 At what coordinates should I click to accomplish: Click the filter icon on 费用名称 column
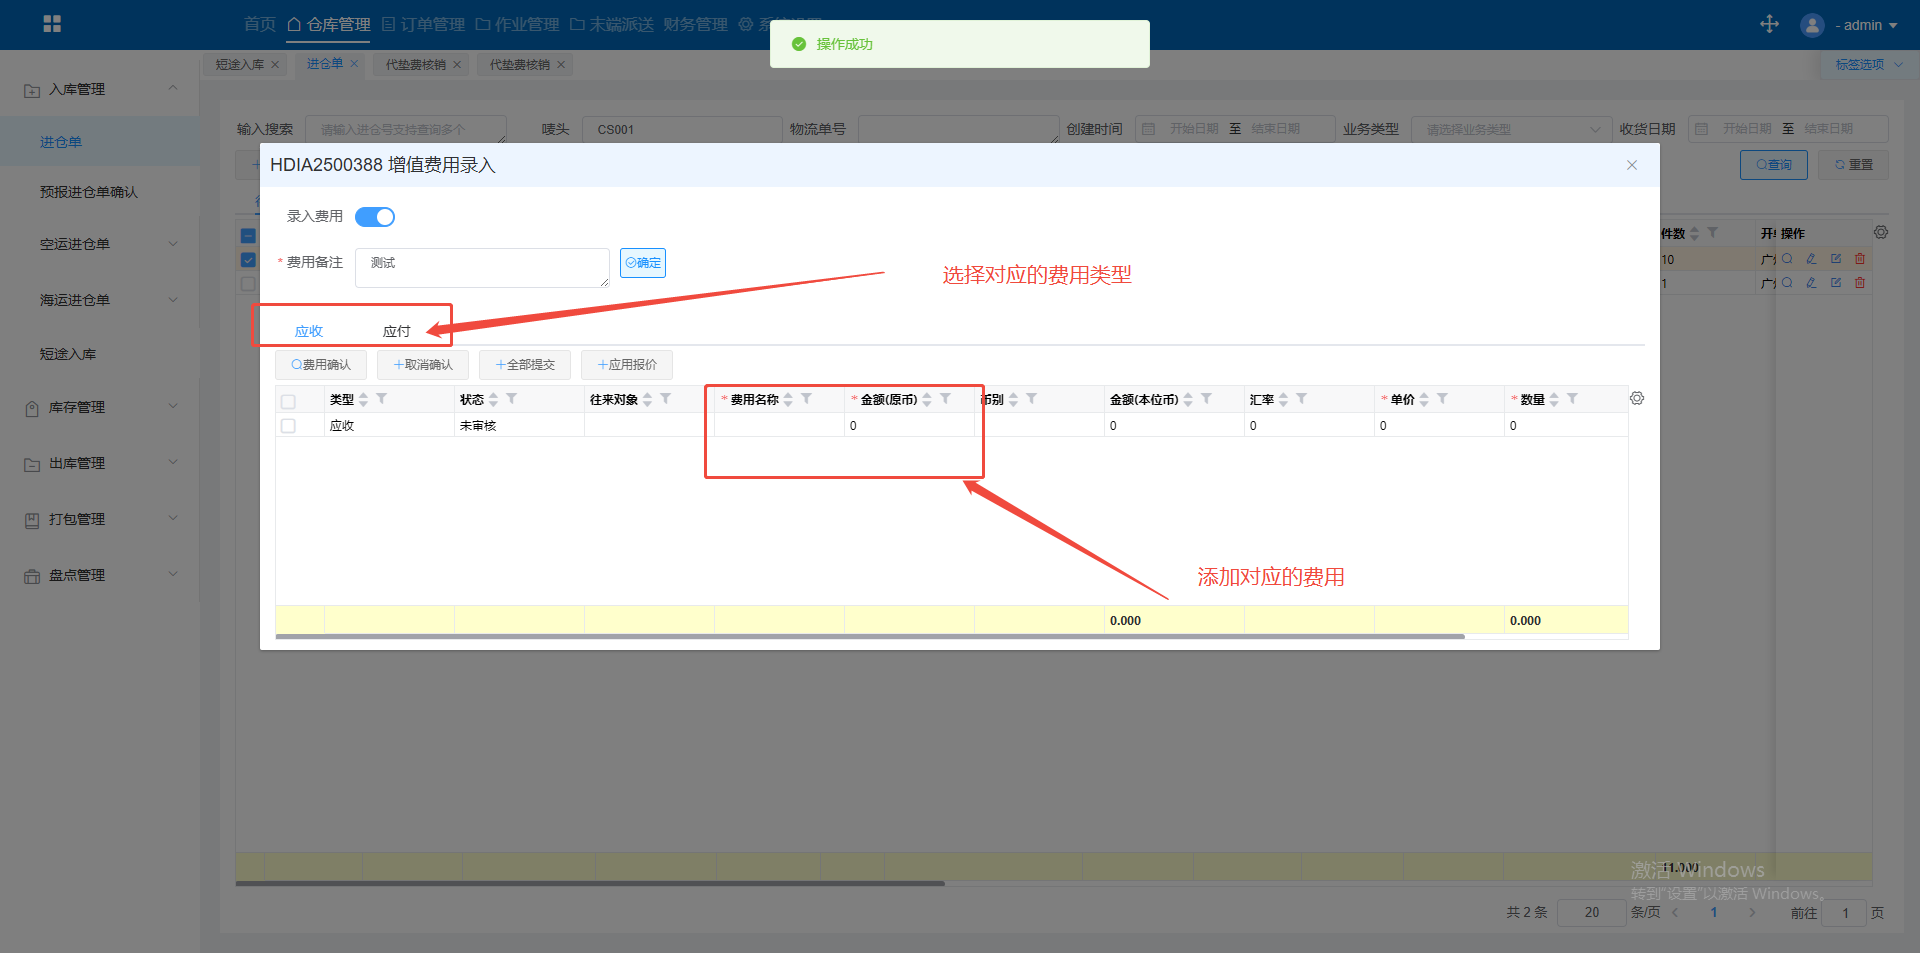pos(806,399)
